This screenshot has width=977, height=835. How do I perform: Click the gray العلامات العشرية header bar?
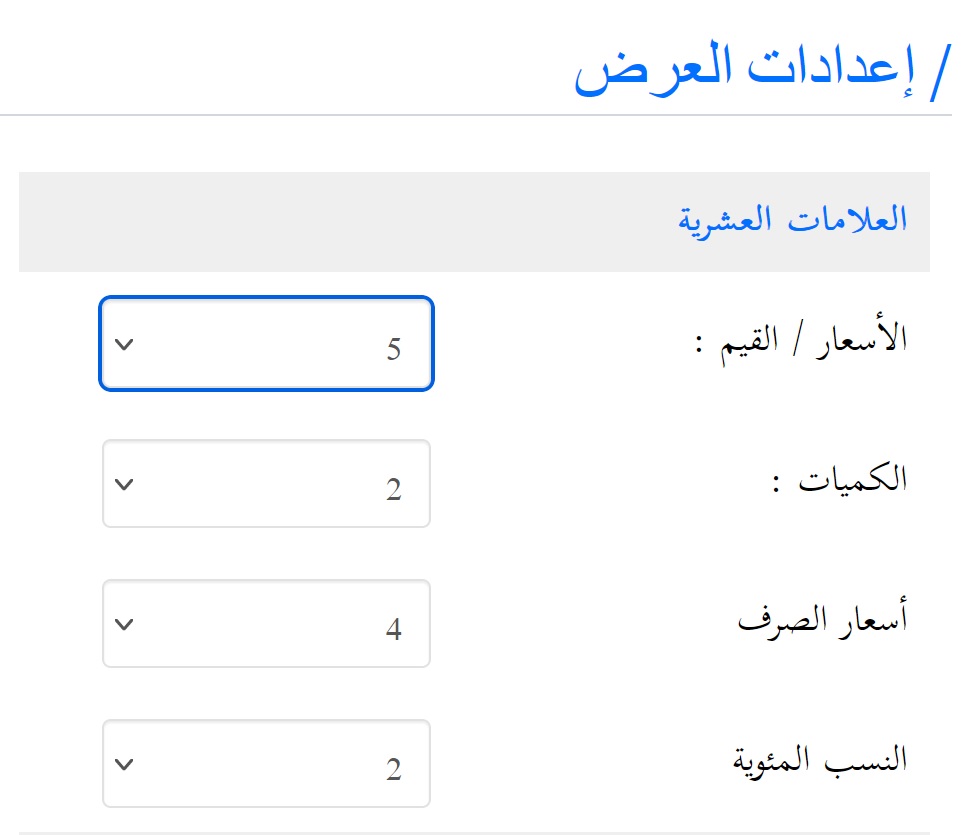480,220
